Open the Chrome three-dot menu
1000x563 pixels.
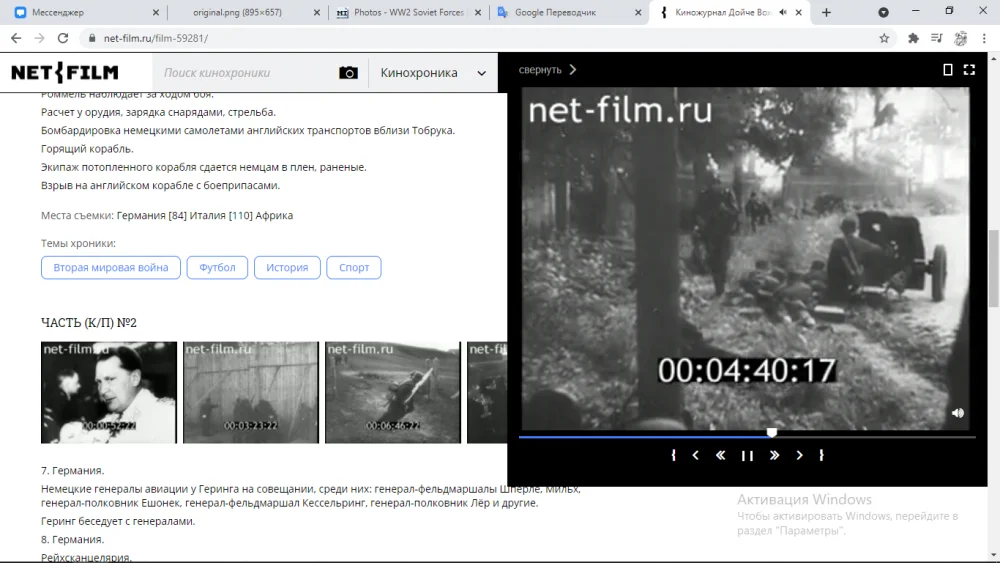tap(984, 38)
